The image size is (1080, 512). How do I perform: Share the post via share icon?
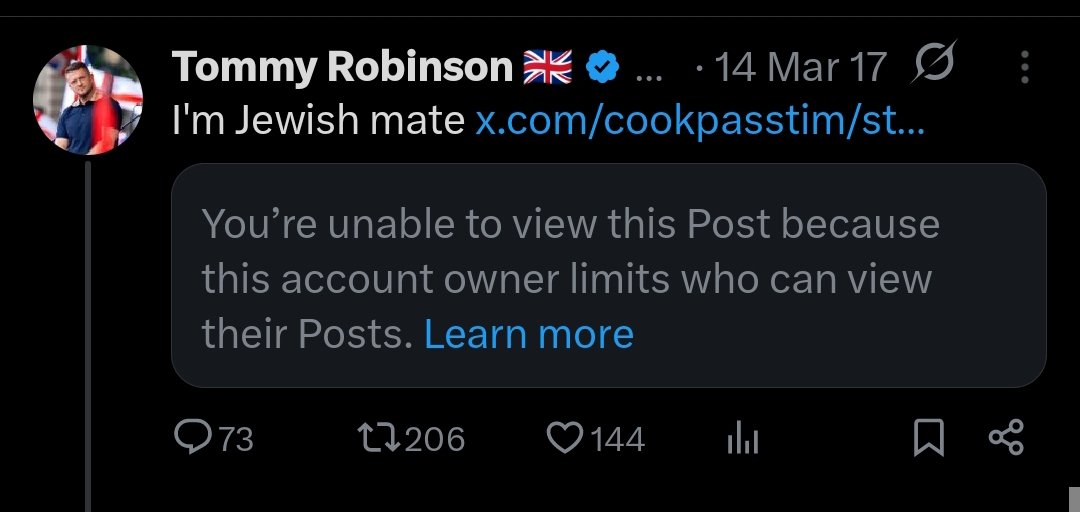[x=1006, y=438]
